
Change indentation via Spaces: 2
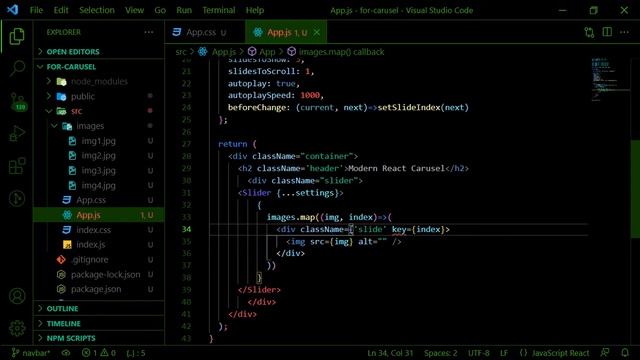coord(440,353)
